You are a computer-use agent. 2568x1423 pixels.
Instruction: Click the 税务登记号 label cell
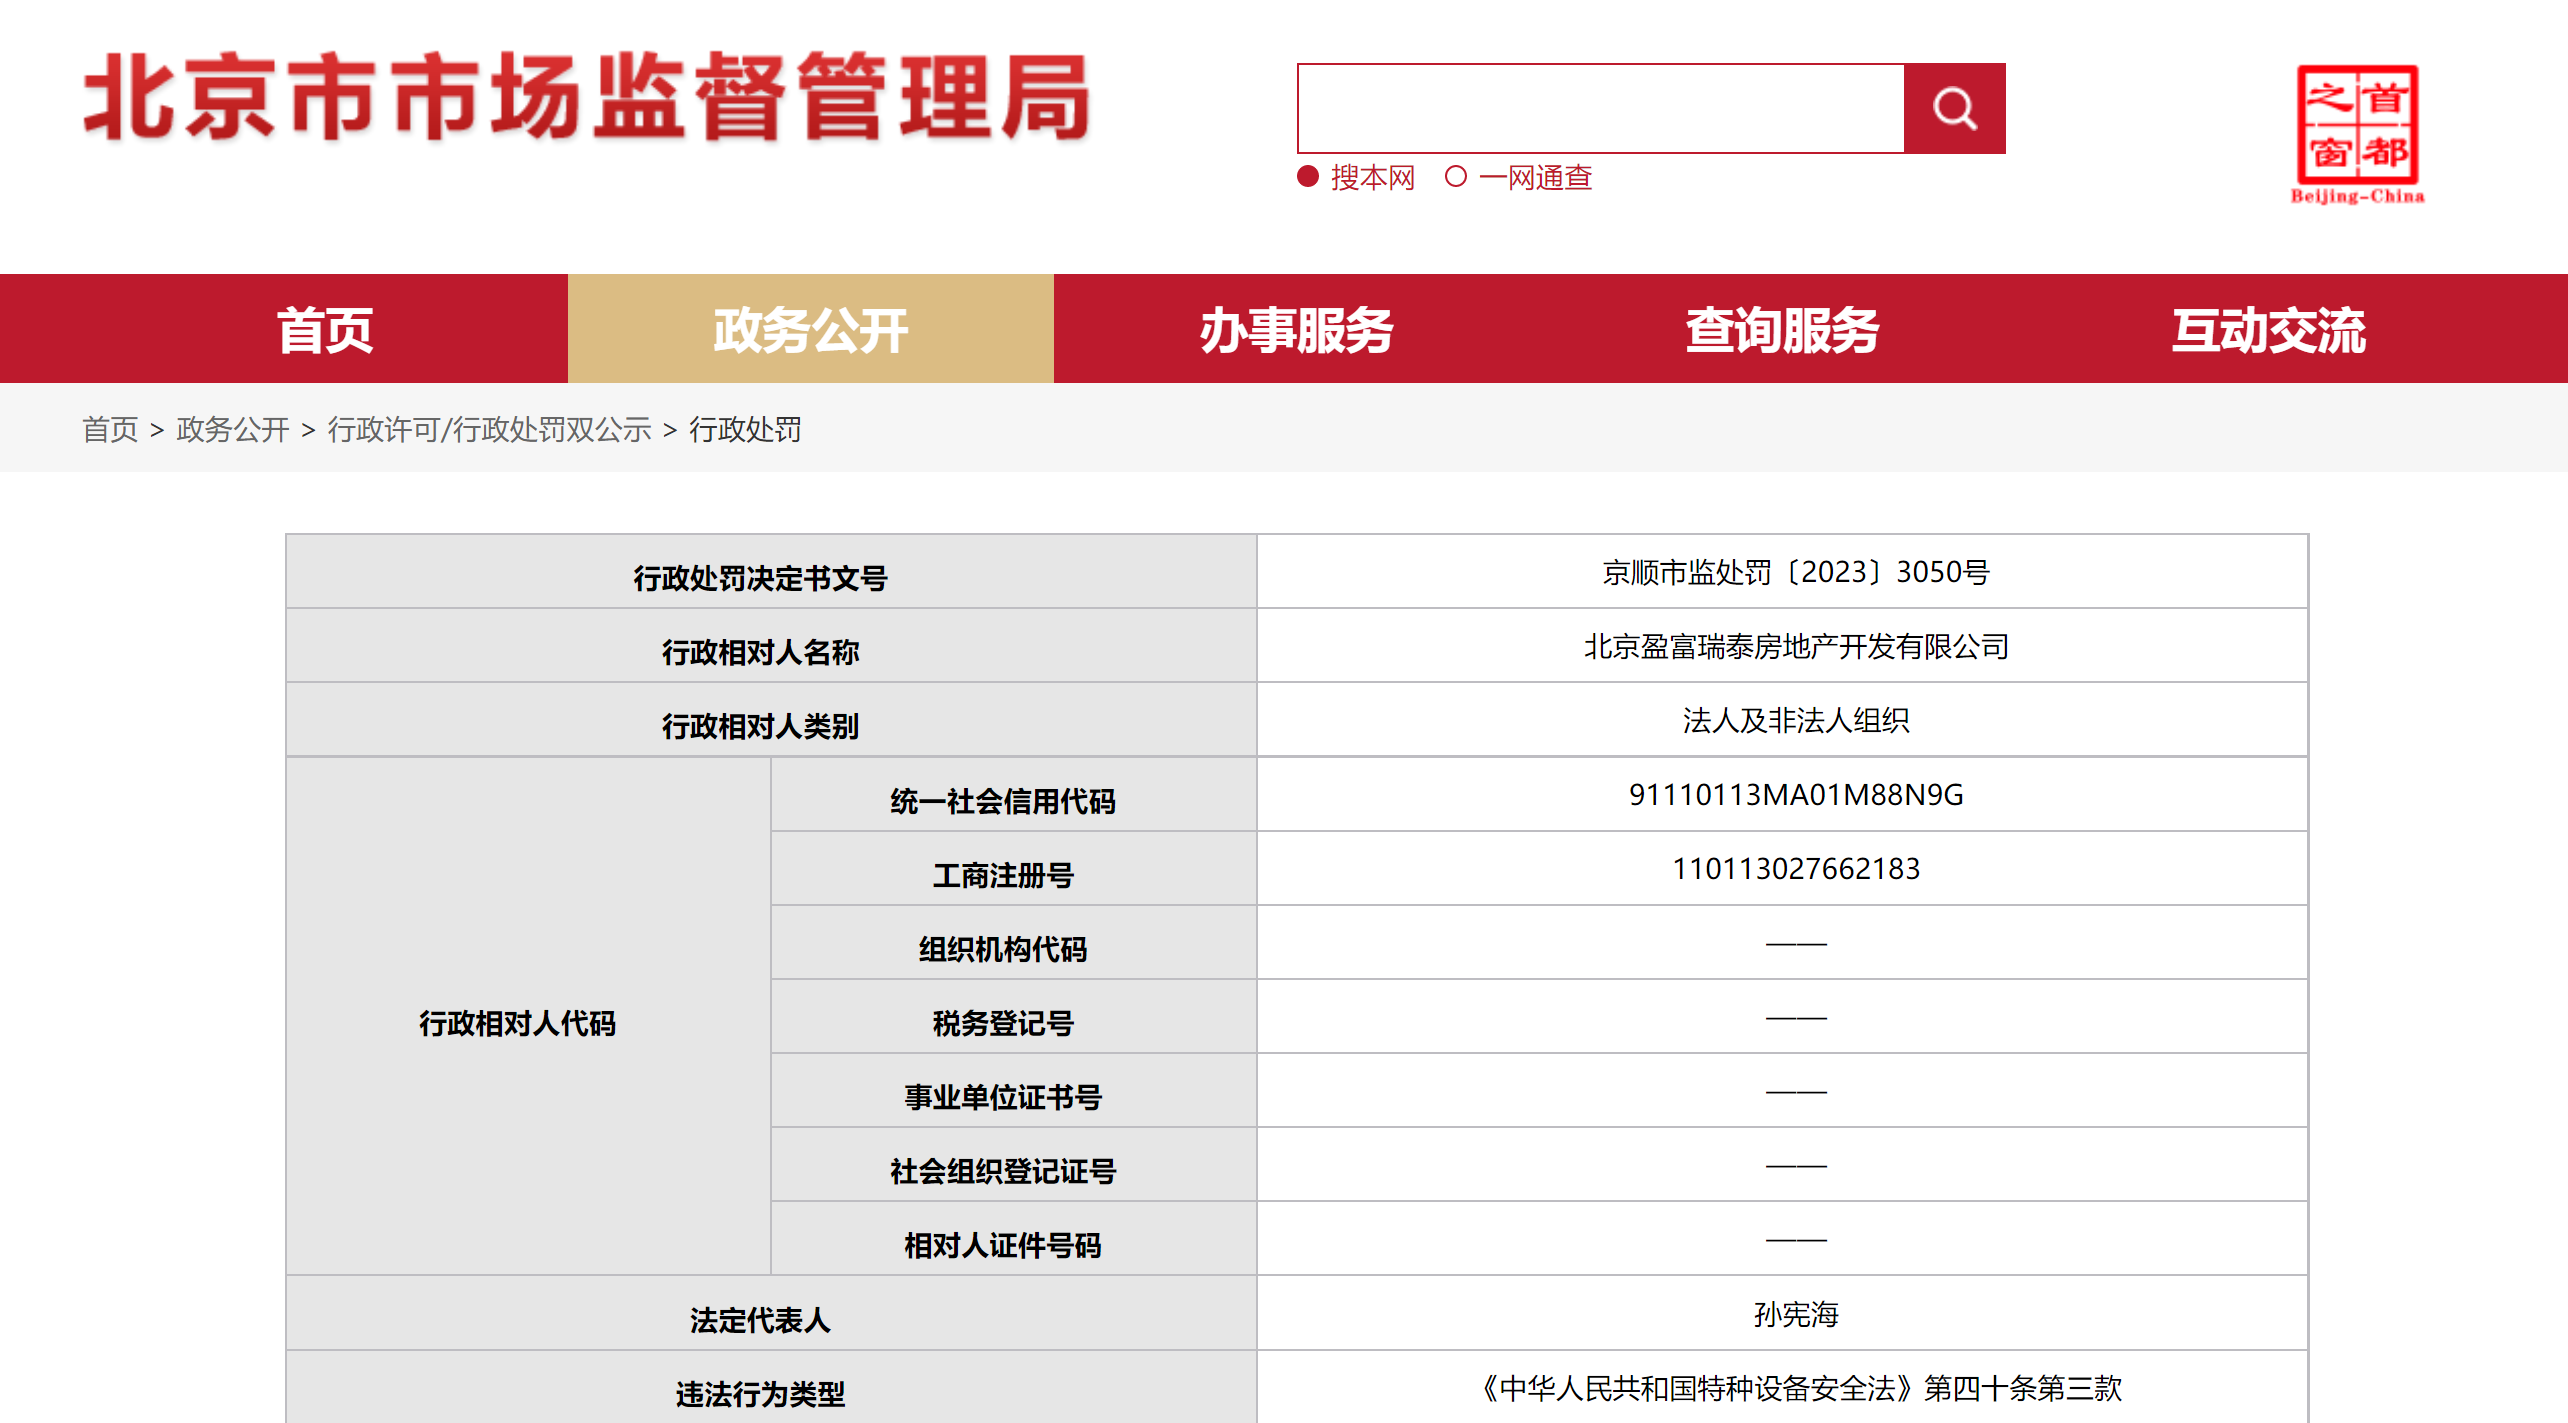pos(1013,1017)
